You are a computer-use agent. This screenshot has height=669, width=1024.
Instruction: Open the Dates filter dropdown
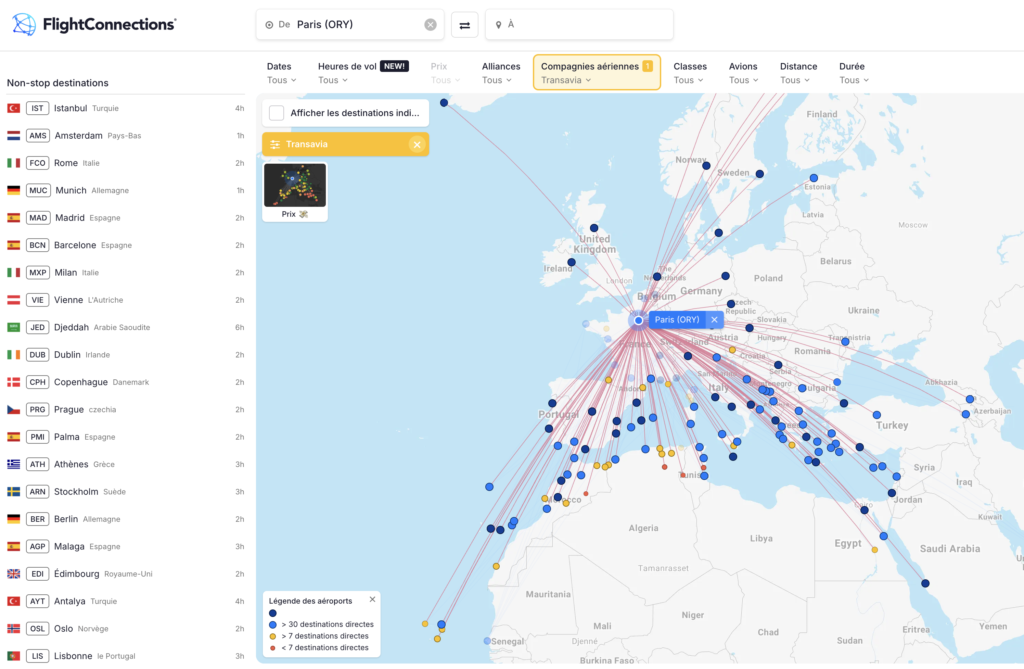281,73
